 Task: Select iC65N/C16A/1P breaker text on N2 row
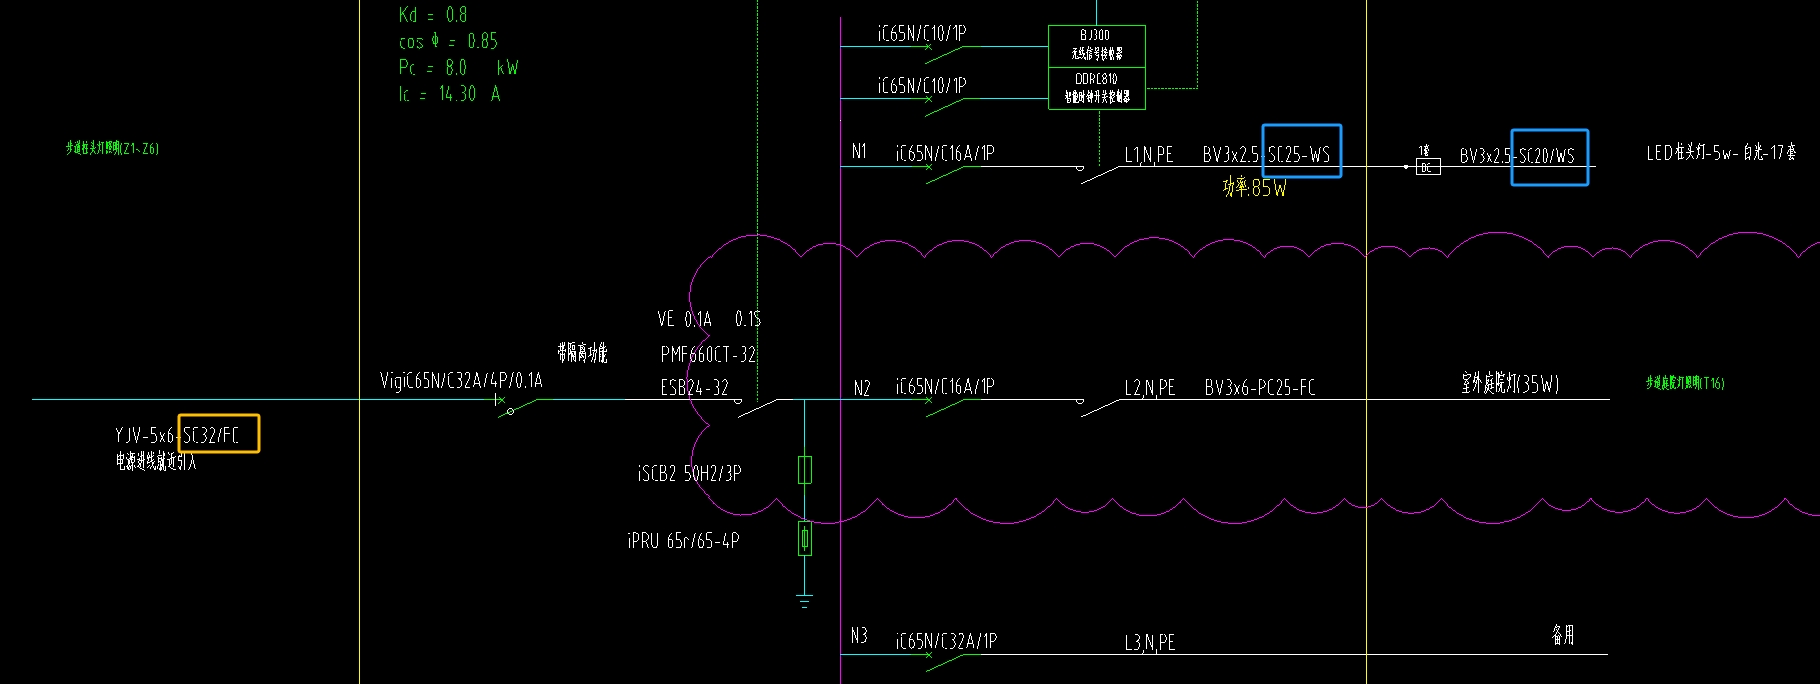[x=945, y=386]
